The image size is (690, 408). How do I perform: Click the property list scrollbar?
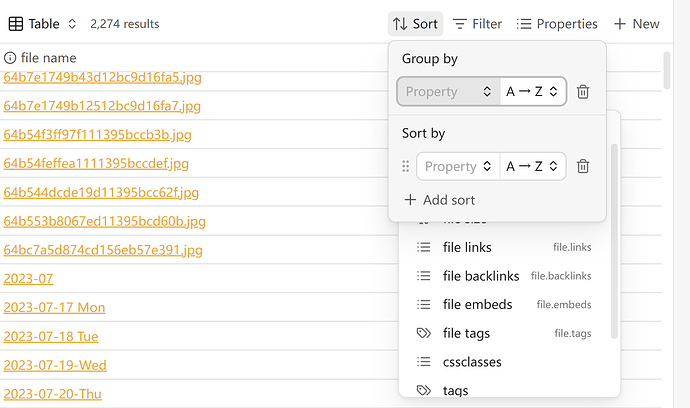coord(614,240)
